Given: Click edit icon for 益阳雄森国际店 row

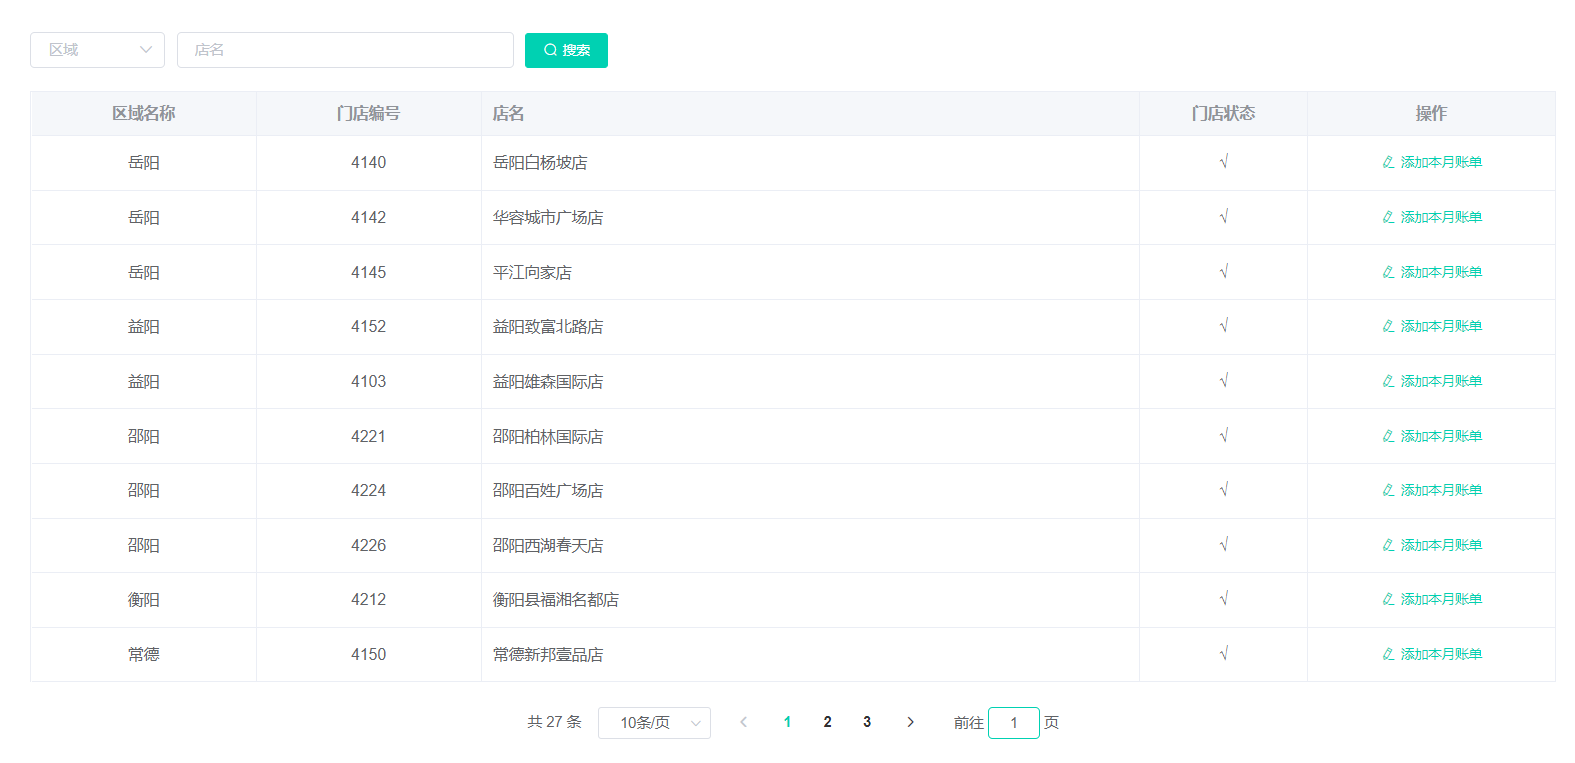Looking at the screenshot, I should pyautogui.click(x=1388, y=381).
